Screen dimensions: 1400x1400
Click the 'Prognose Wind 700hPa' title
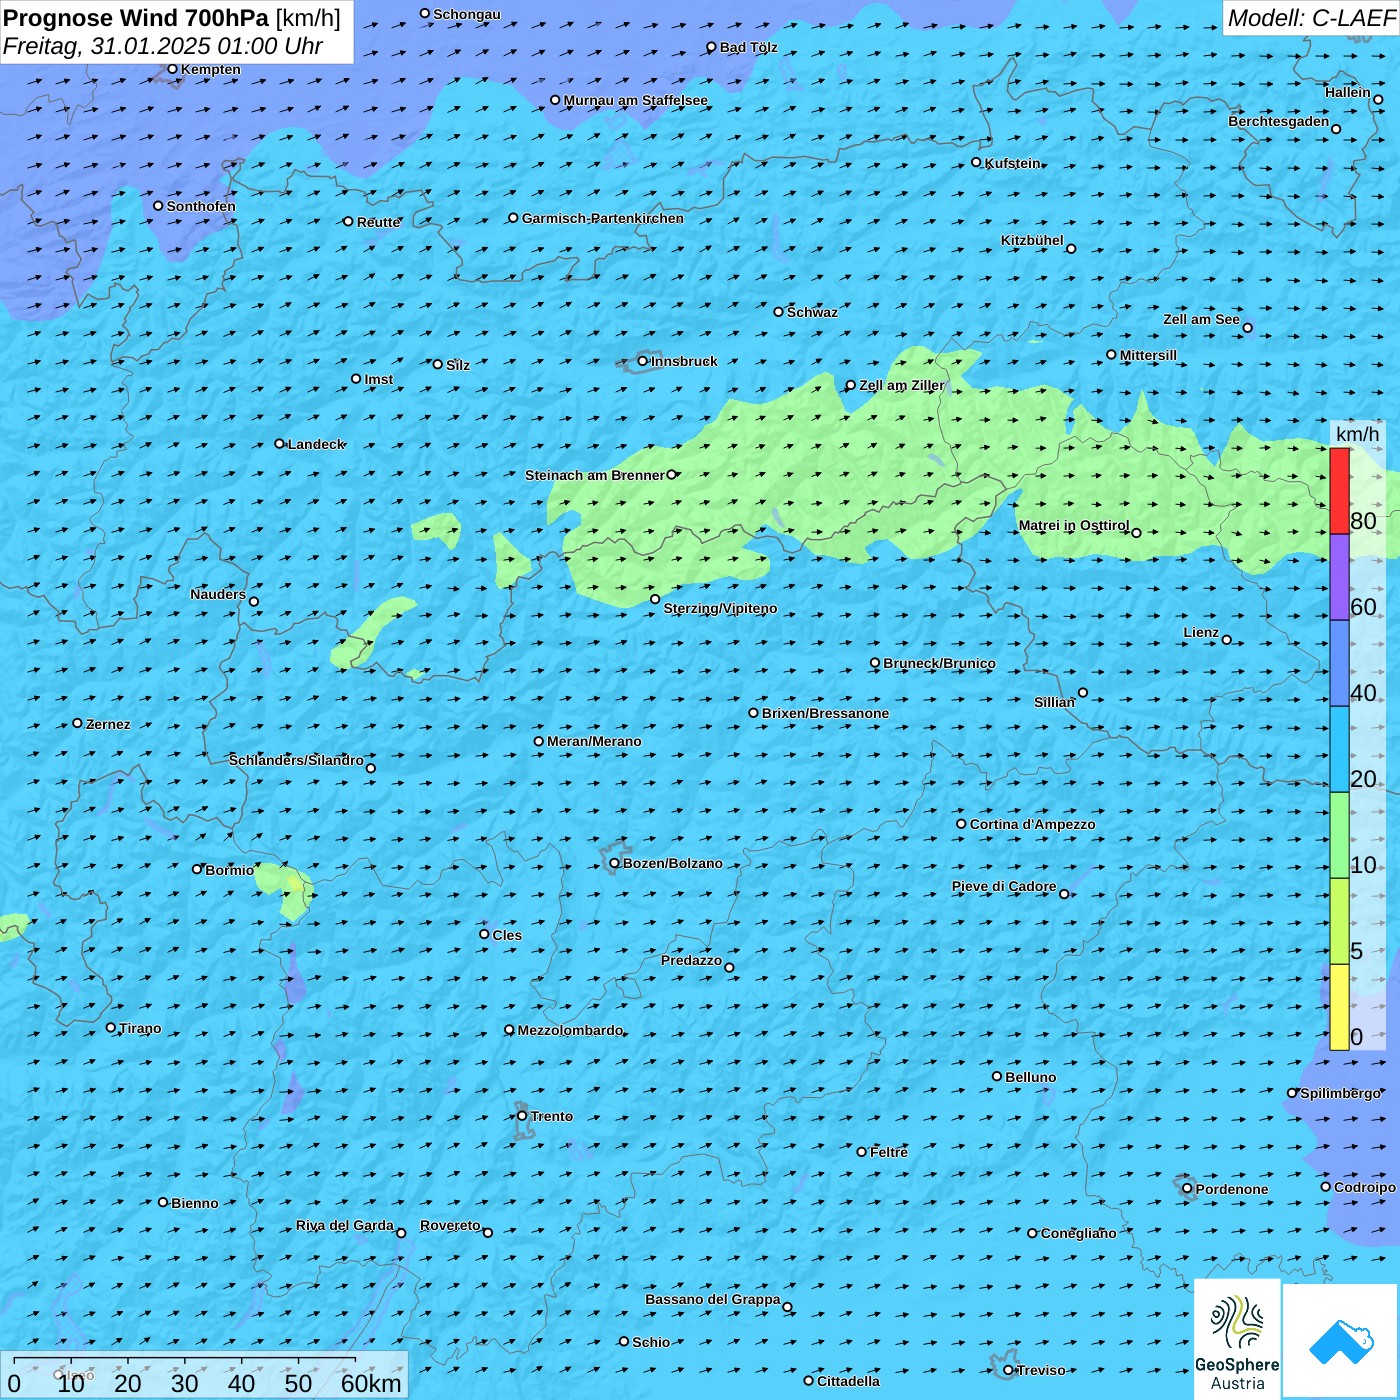pos(136,18)
